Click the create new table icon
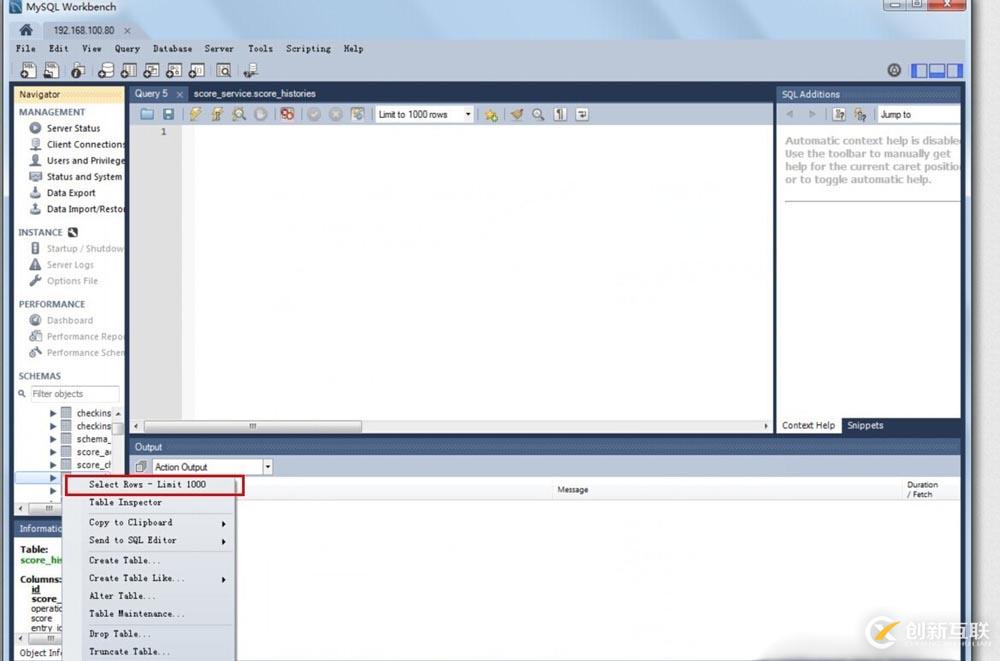 point(128,70)
